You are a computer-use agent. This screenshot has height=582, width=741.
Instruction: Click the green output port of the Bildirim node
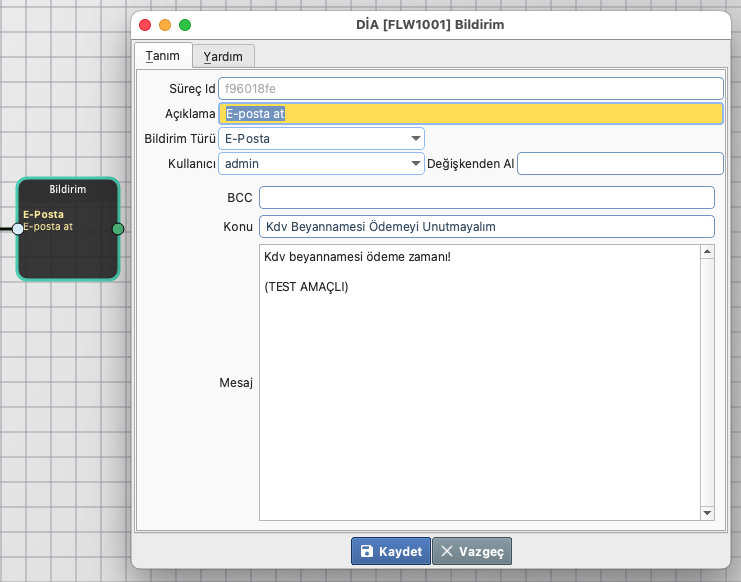[118, 229]
